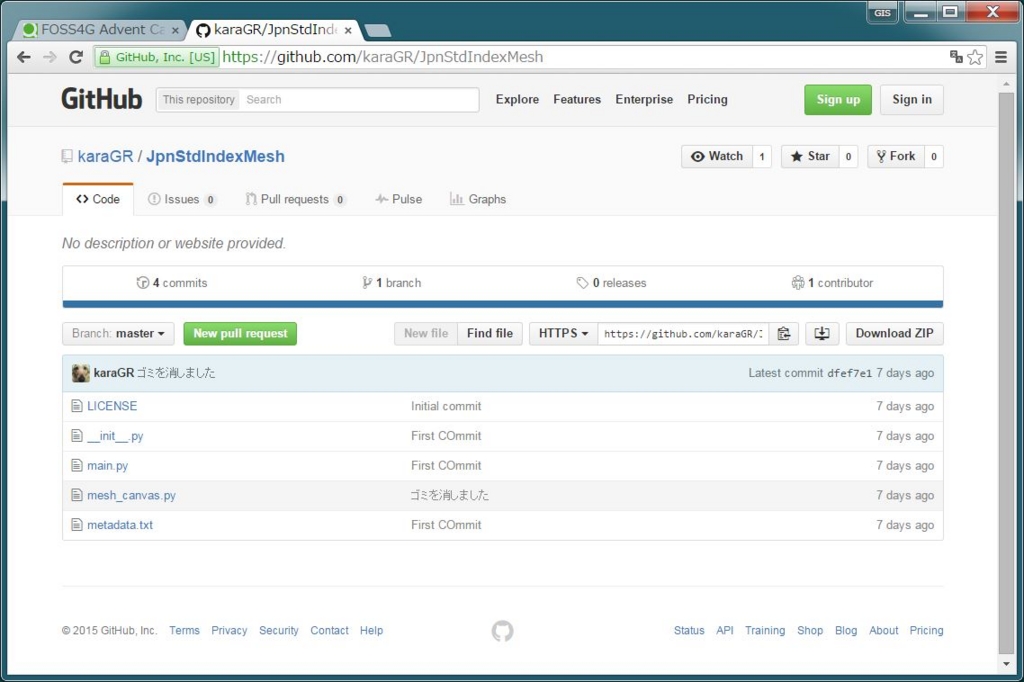Click the green padlock in address bar
This screenshot has height=682, width=1024.
(104, 57)
